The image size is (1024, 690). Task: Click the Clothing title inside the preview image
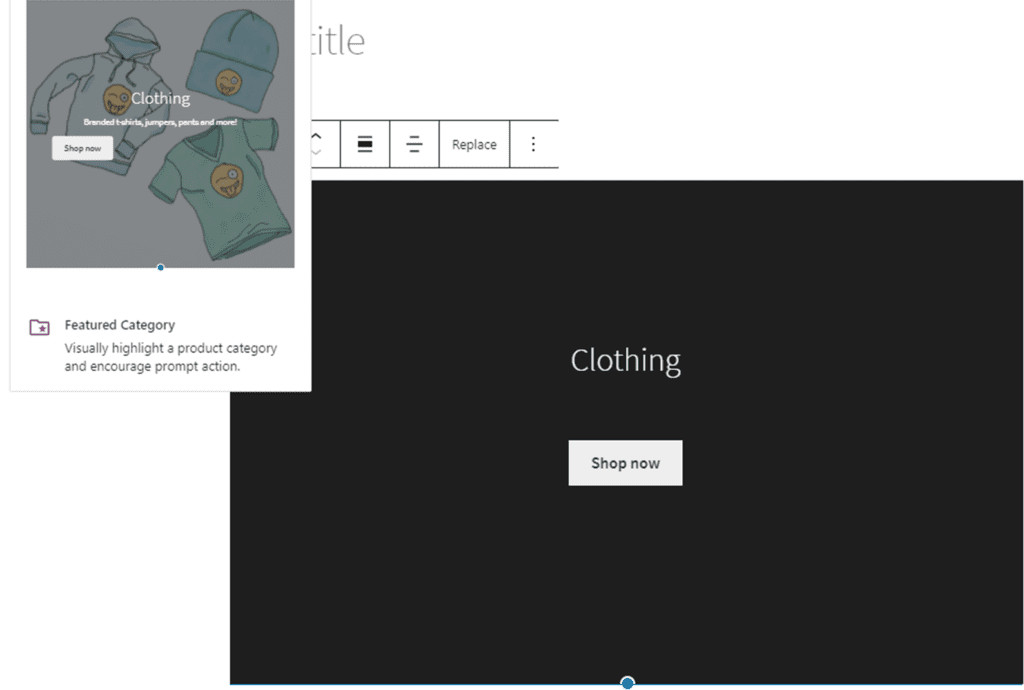160,98
